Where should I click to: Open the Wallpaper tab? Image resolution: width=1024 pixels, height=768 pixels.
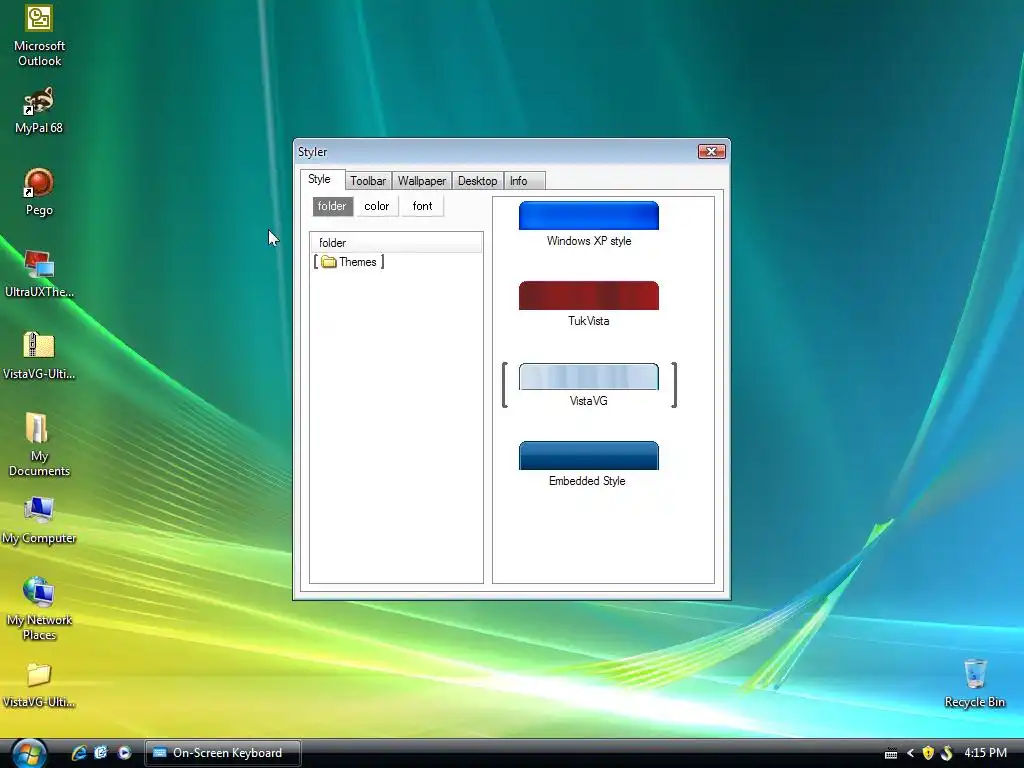422,181
